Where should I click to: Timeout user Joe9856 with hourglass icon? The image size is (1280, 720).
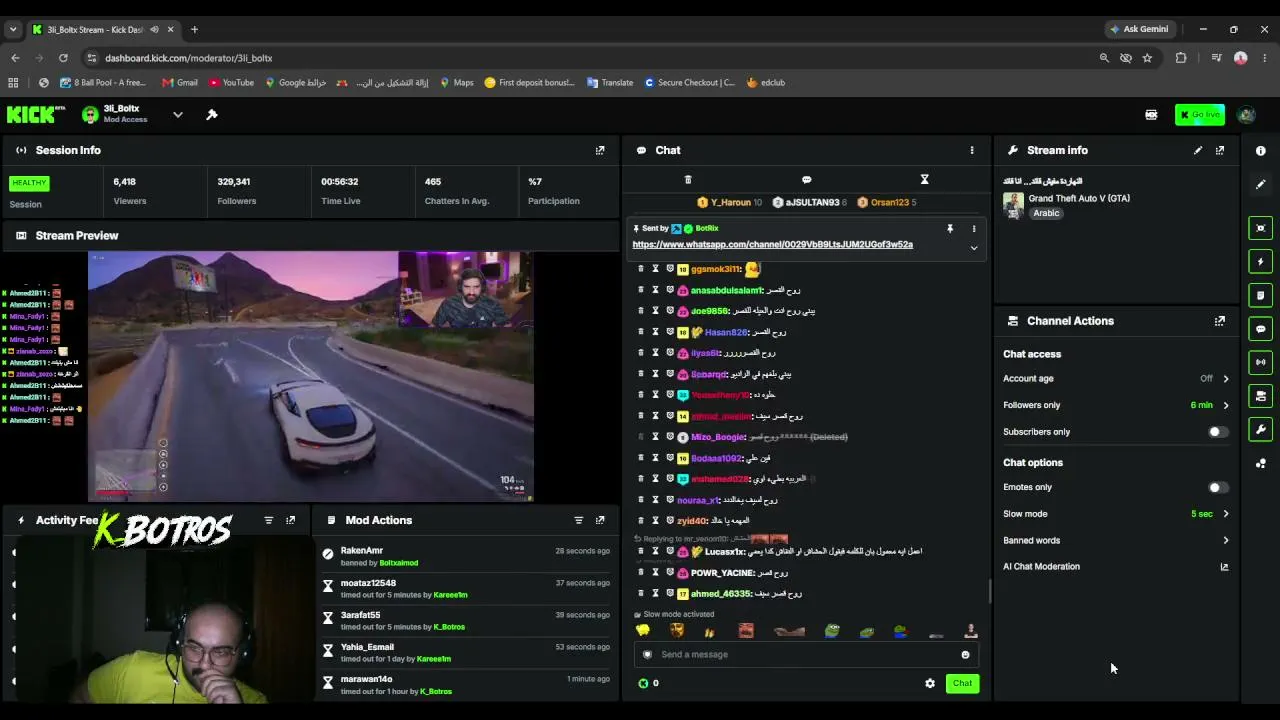(655, 311)
